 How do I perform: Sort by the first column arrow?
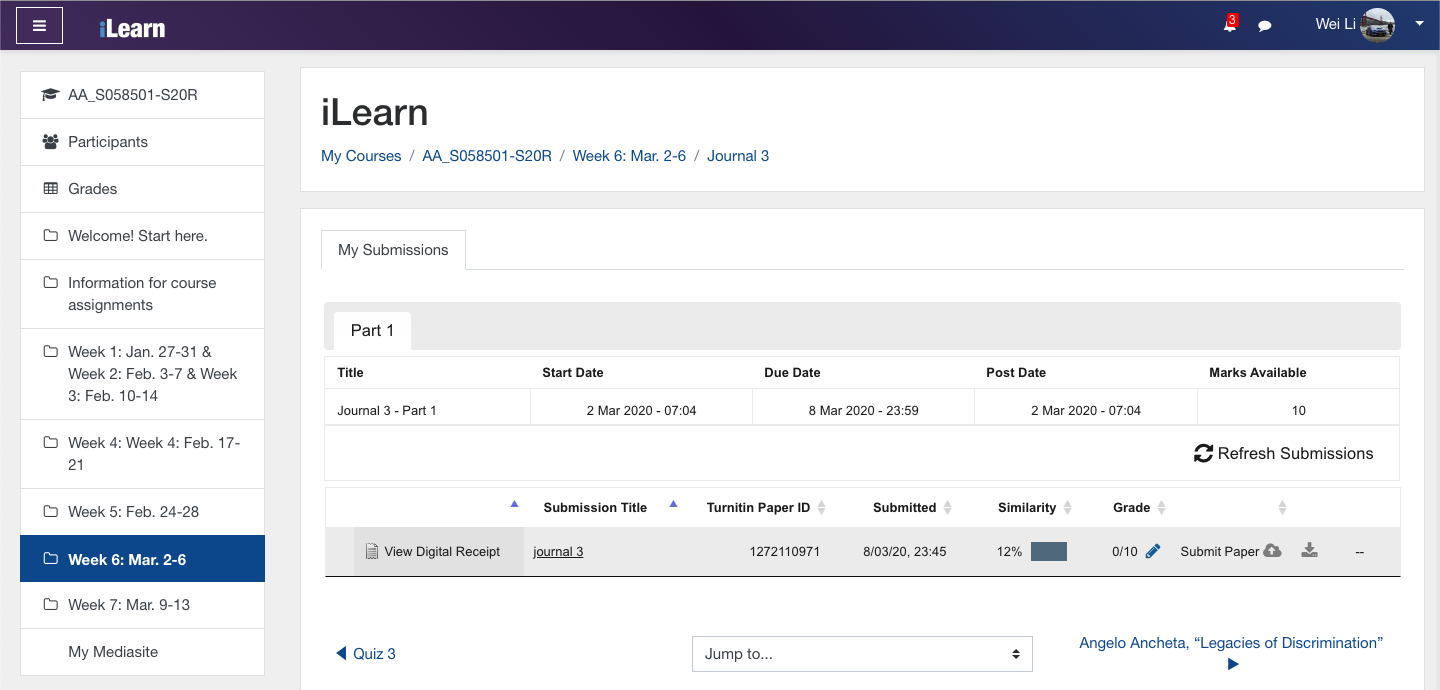514,504
